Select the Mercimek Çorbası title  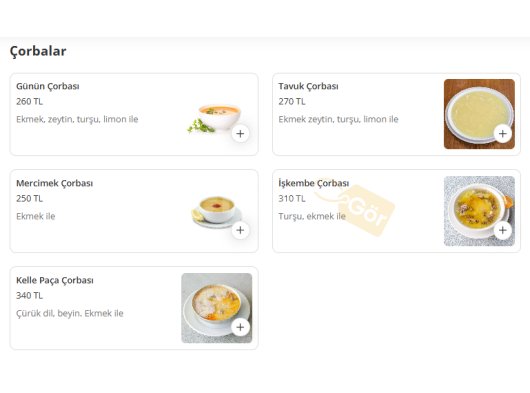(54, 183)
